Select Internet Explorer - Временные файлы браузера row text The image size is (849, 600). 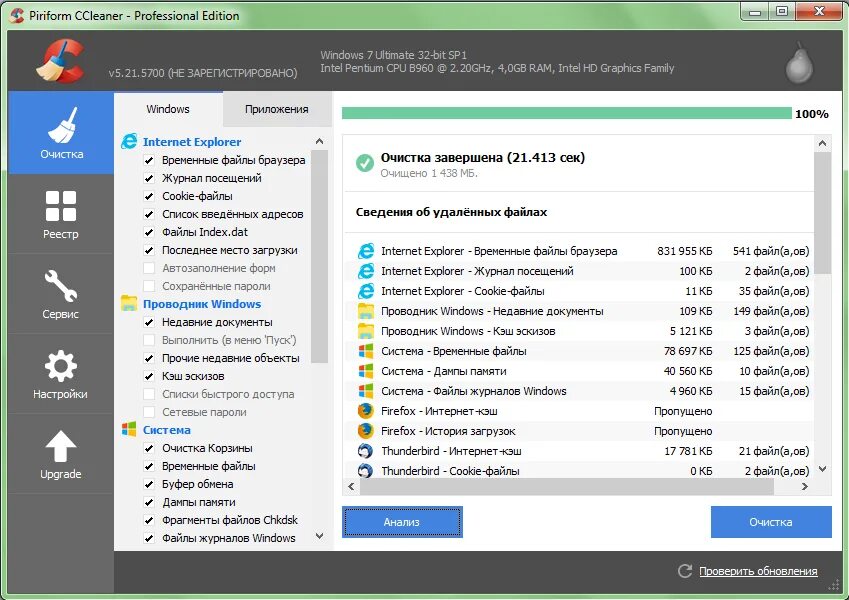(x=499, y=251)
